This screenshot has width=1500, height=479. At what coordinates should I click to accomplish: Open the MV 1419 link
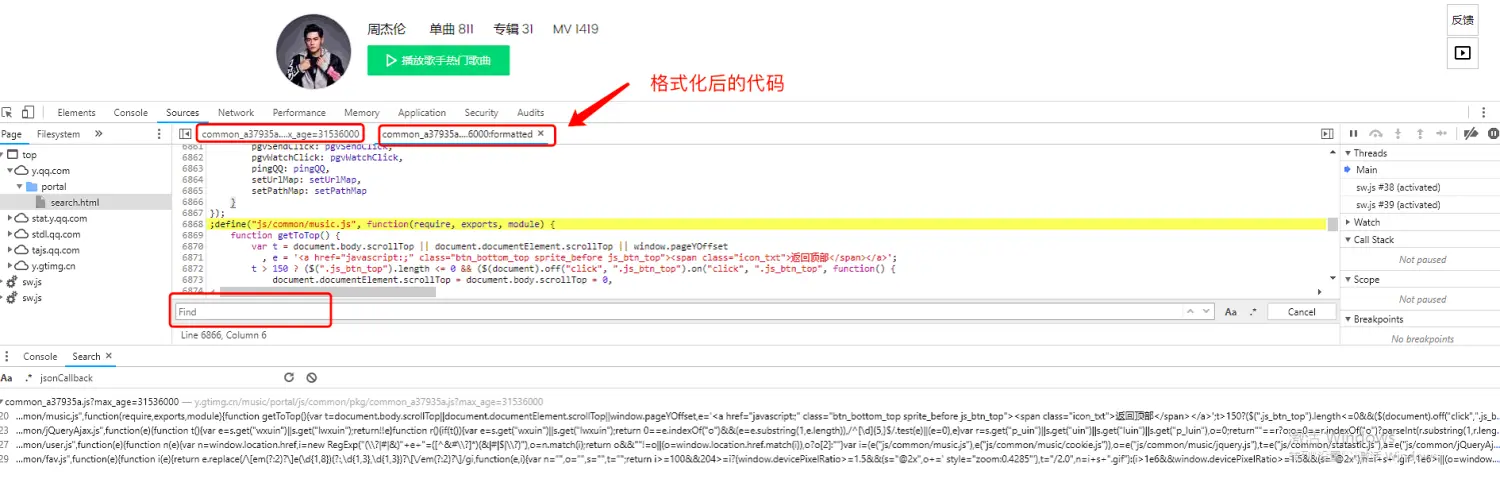pyautogui.click(x=576, y=29)
